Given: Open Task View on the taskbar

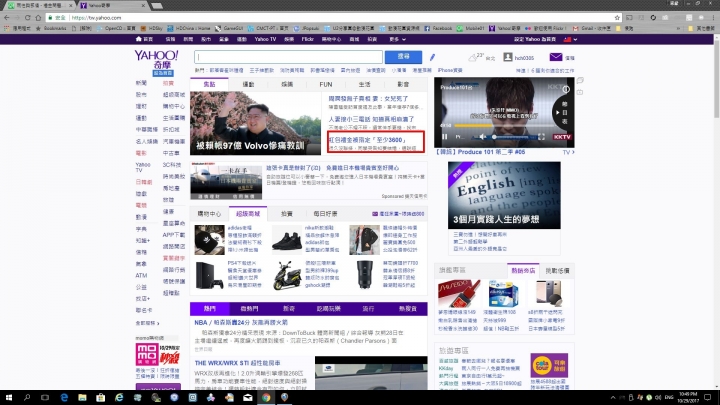Looking at the screenshot, I should click(45, 397).
